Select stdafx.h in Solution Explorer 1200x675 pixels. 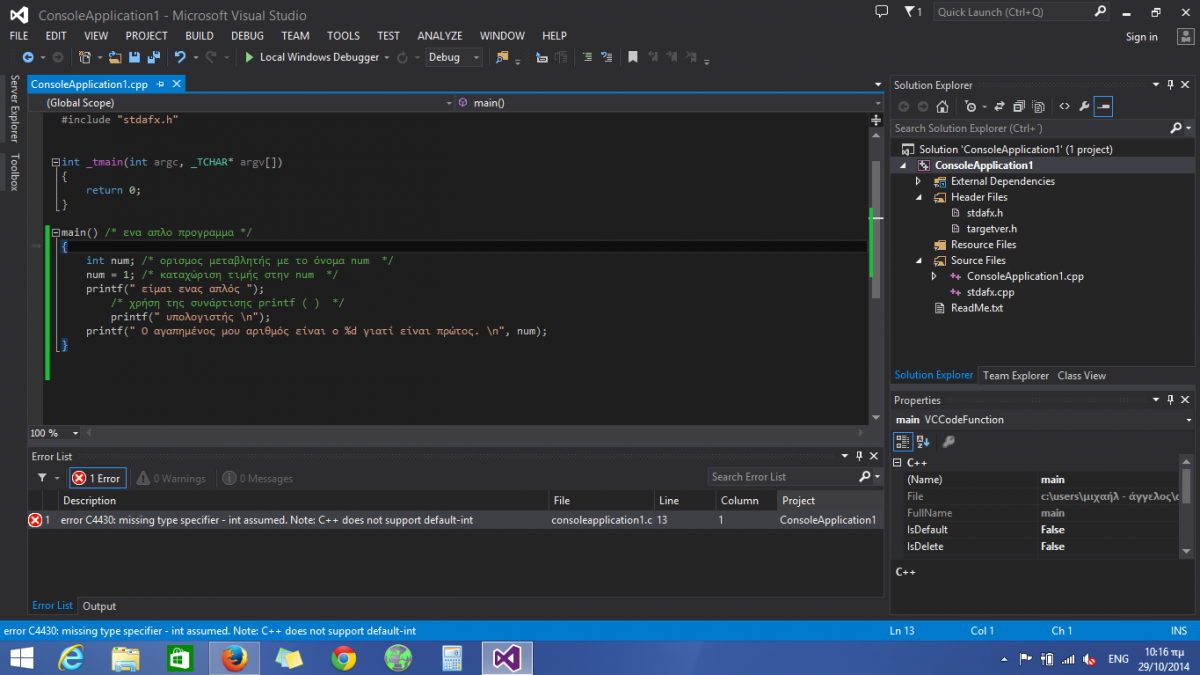(x=984, y=213)
